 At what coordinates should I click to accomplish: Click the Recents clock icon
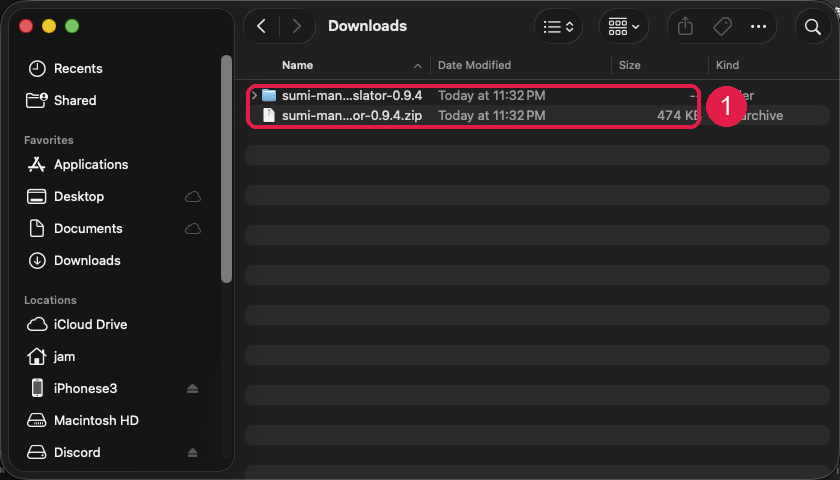tap(37, 69)
